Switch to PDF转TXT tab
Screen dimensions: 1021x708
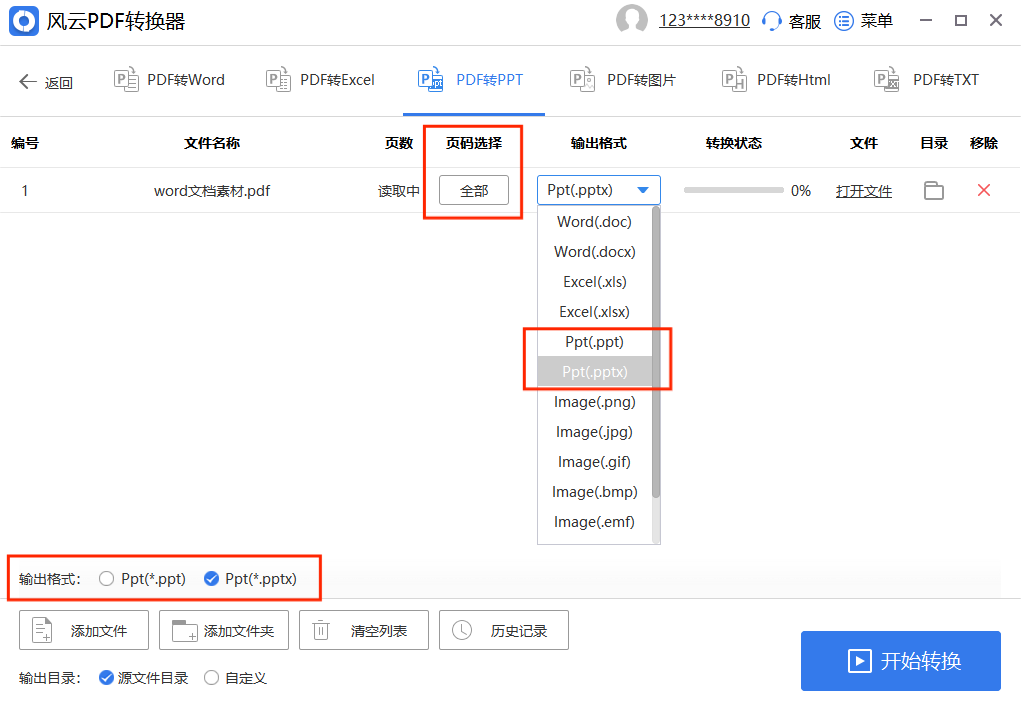945,80
